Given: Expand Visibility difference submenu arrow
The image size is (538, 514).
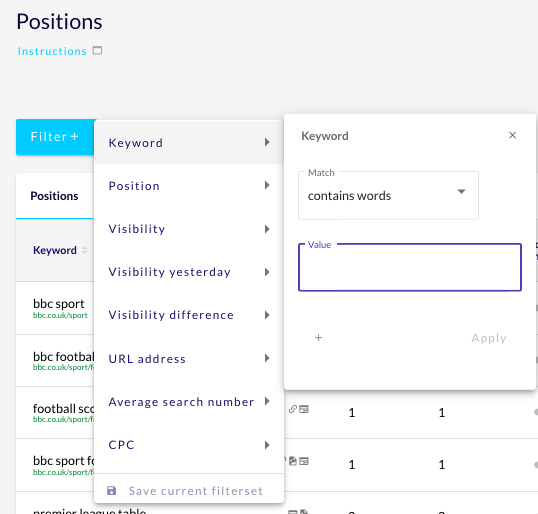Looking at the screenshot, I should (x=267, y=315).
